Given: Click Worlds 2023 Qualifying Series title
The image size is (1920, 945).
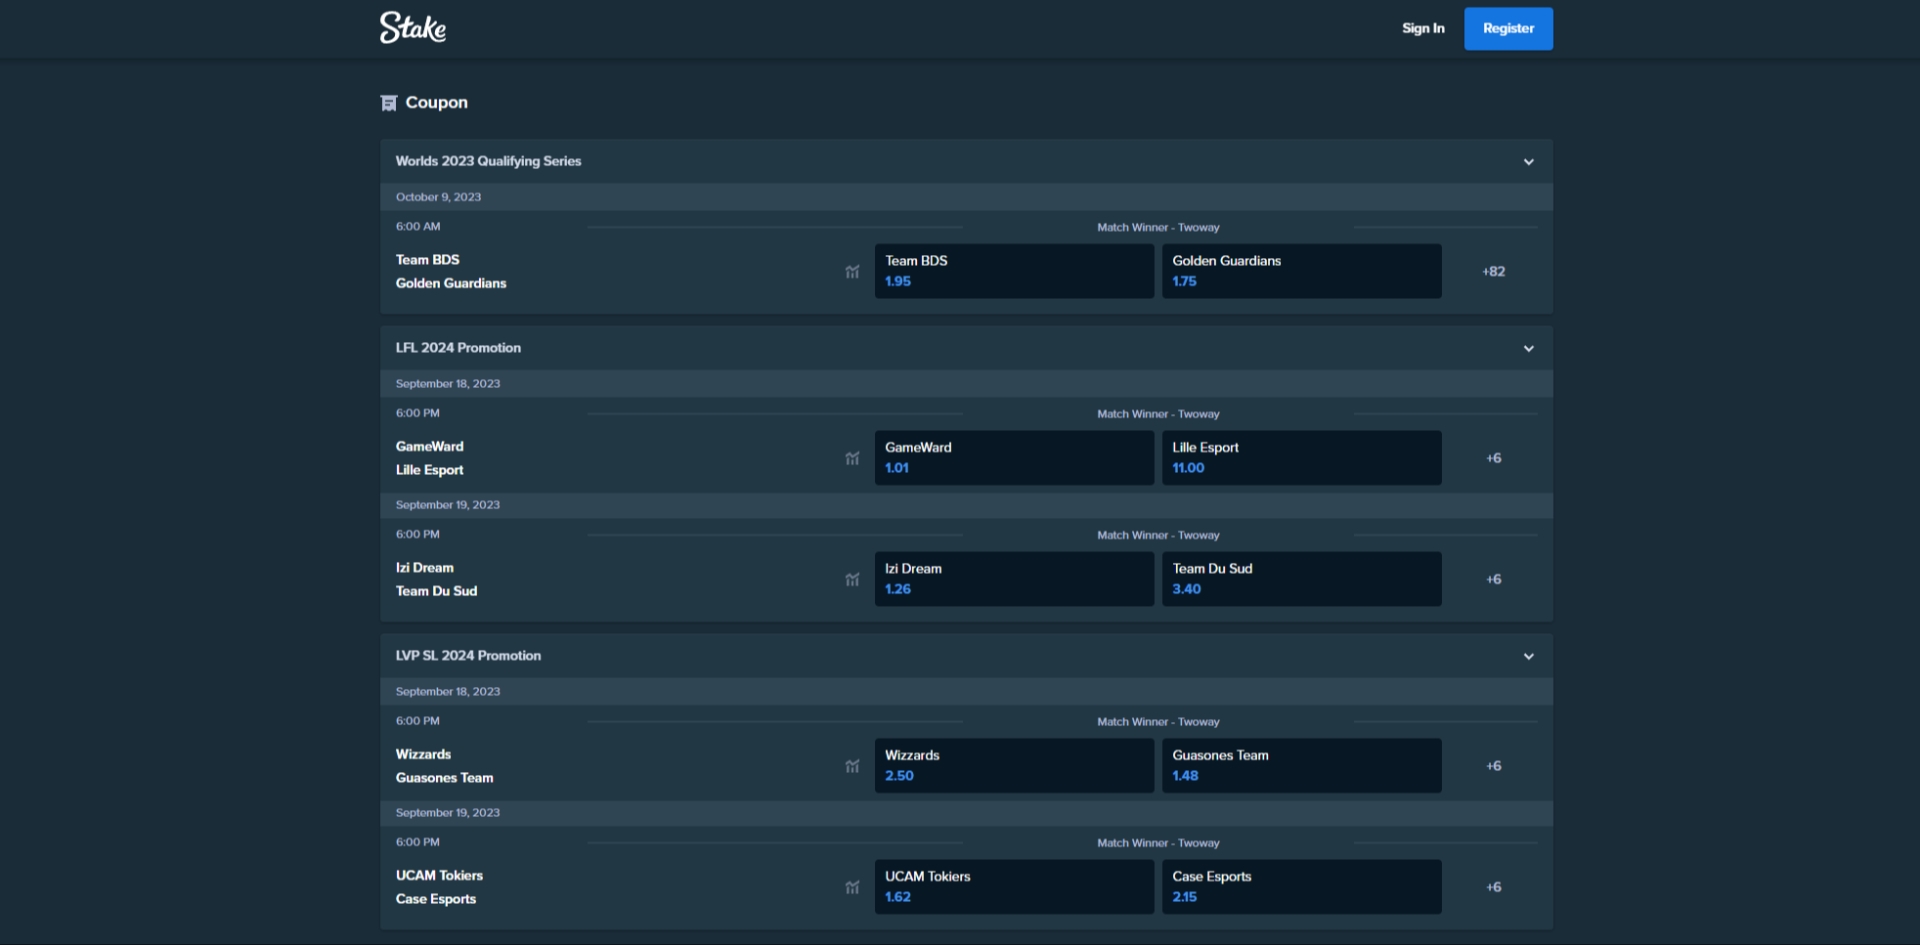Looking at the screenshot, I should point(488,161).
